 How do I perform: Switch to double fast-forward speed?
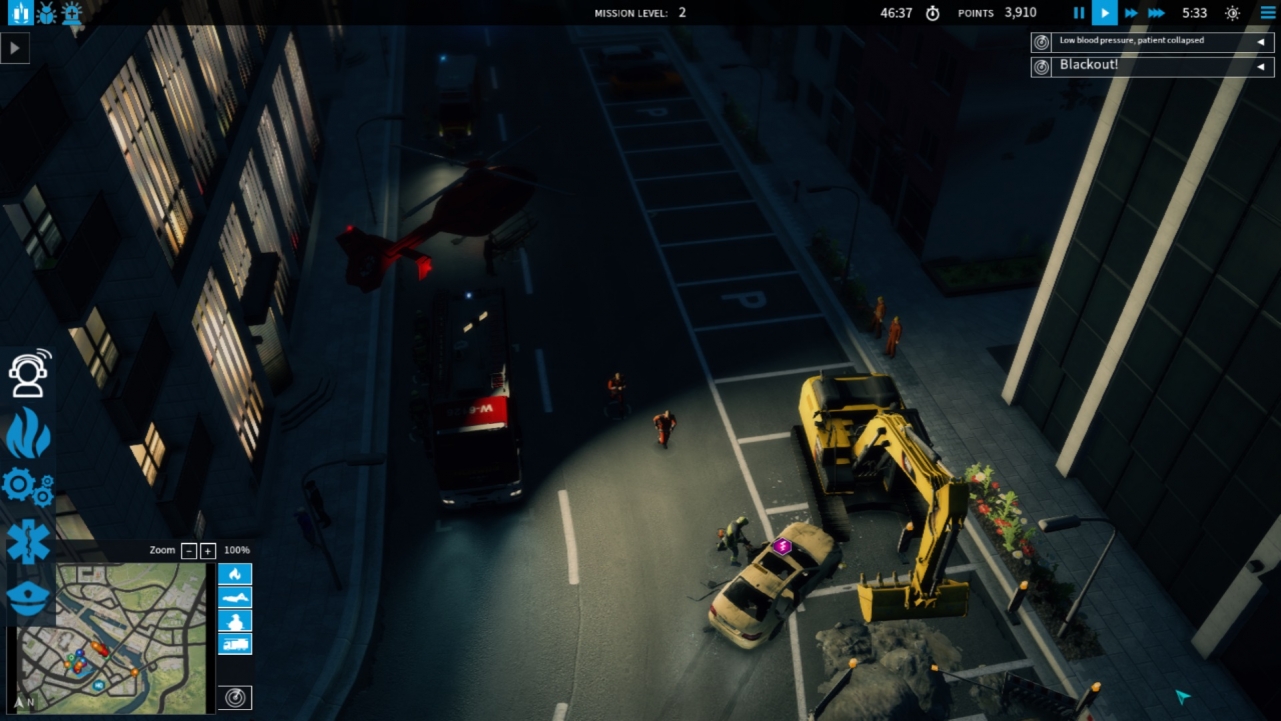tap(1131, 13)
